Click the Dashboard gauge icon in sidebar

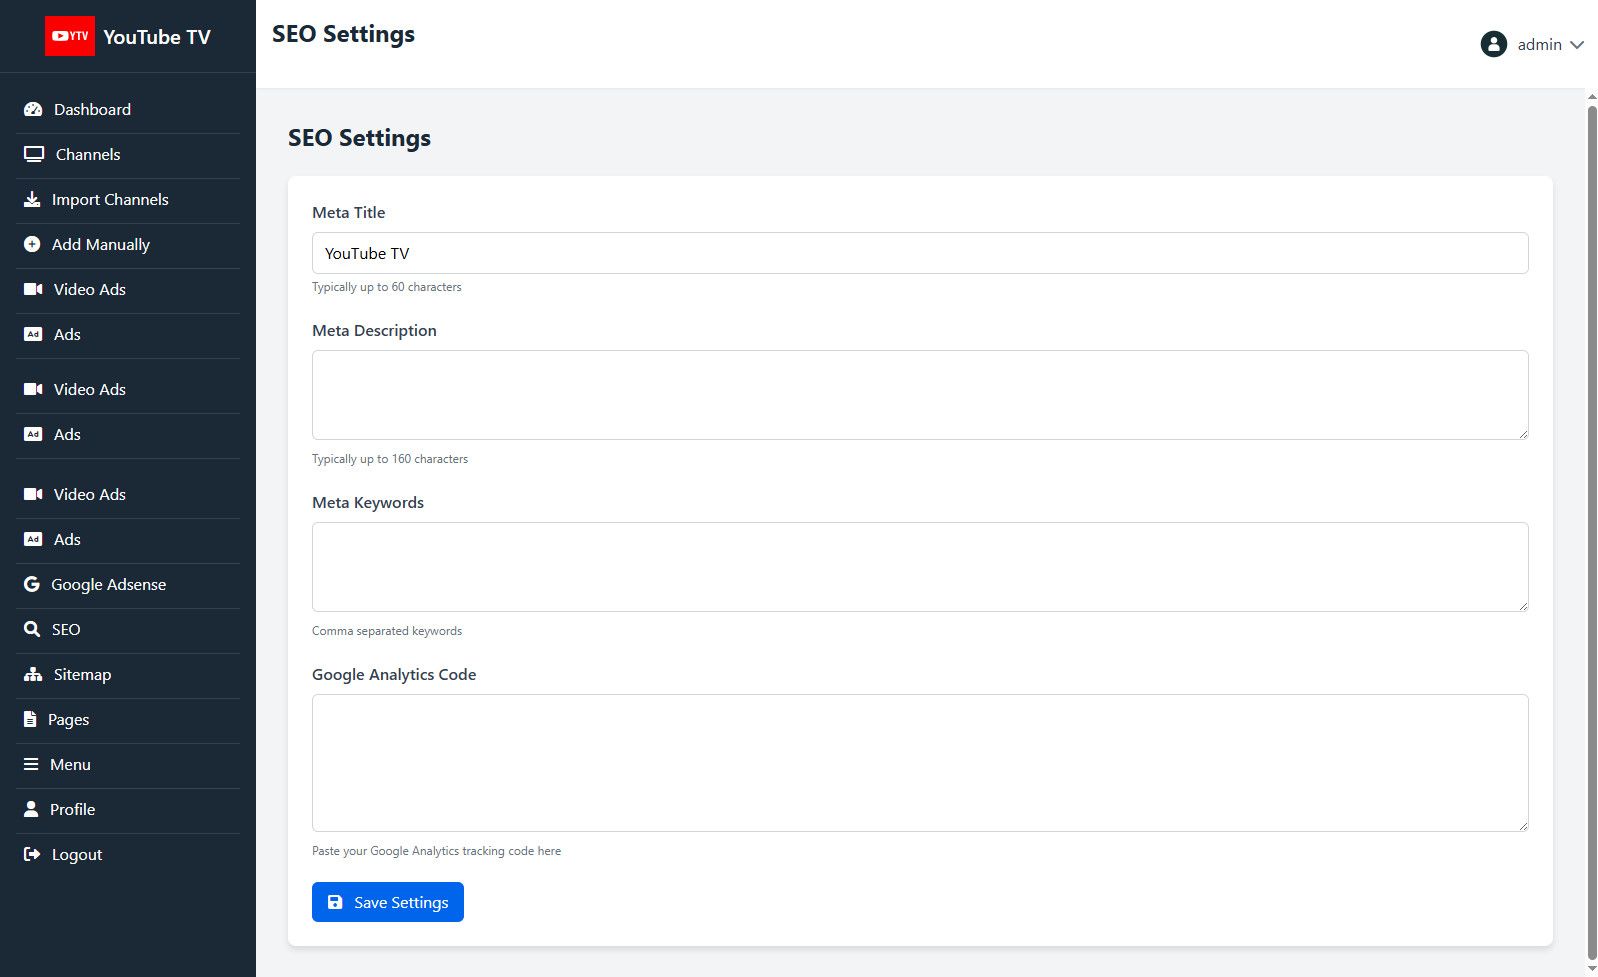(33, 110)
